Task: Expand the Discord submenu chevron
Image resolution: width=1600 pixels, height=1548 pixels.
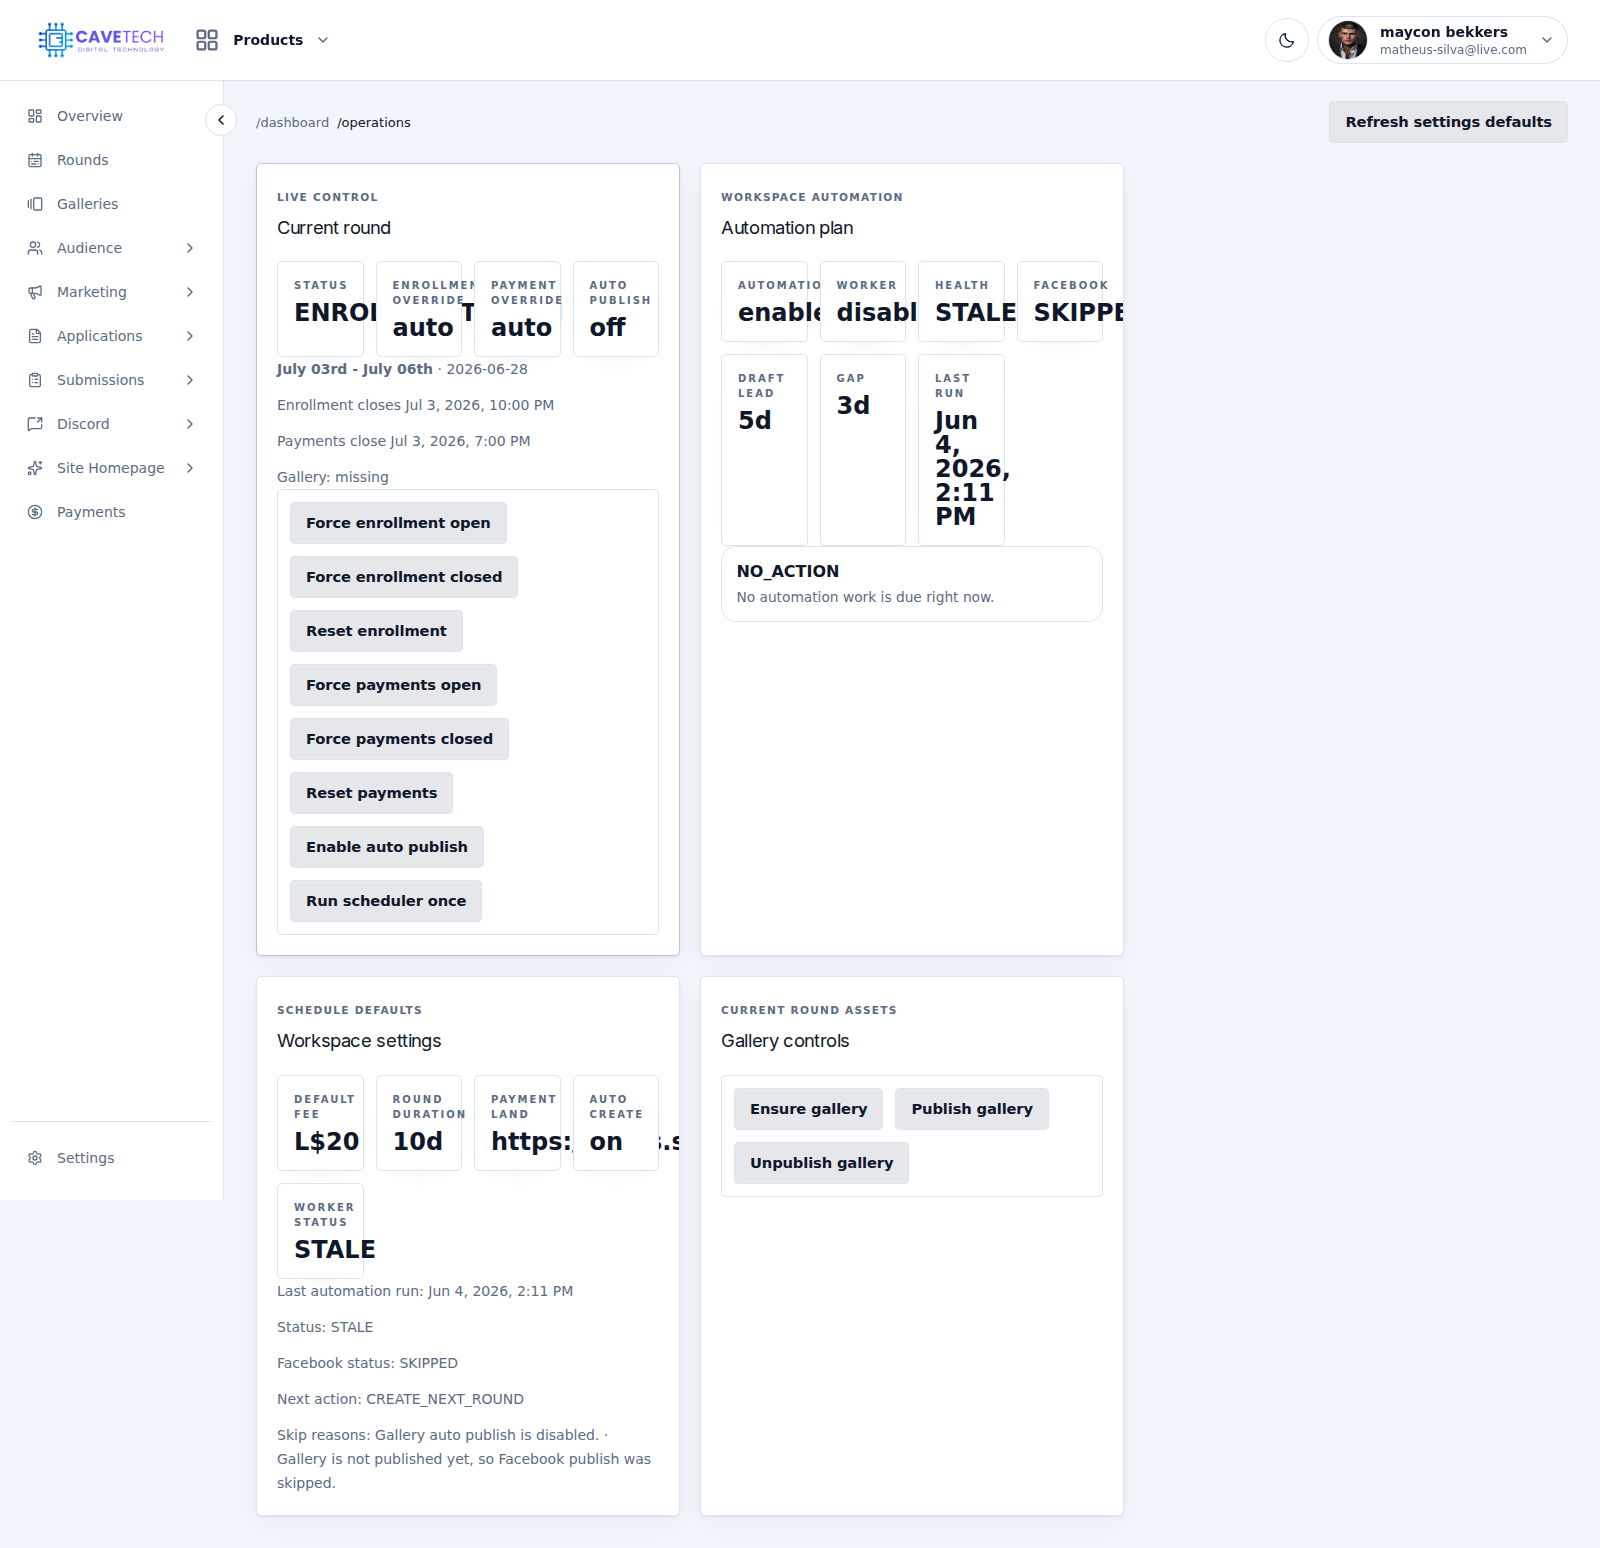Action: 190,424
